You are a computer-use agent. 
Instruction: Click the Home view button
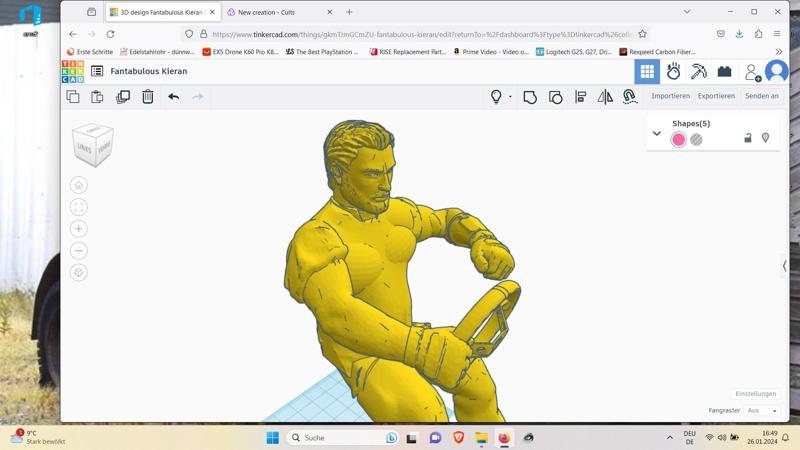click(79, 185)
